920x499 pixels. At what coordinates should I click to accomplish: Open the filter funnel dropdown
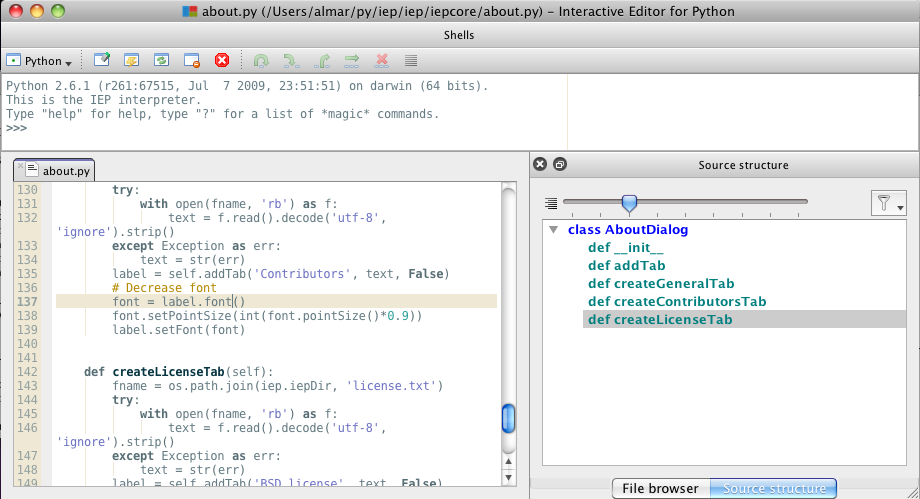[888, 203]
